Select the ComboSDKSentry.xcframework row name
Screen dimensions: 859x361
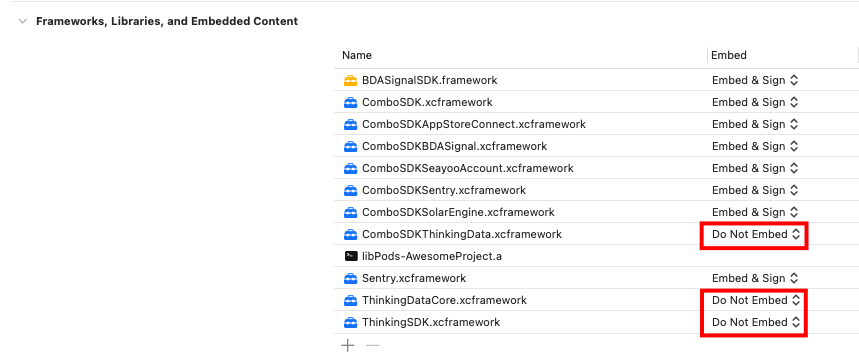[444, 190]
